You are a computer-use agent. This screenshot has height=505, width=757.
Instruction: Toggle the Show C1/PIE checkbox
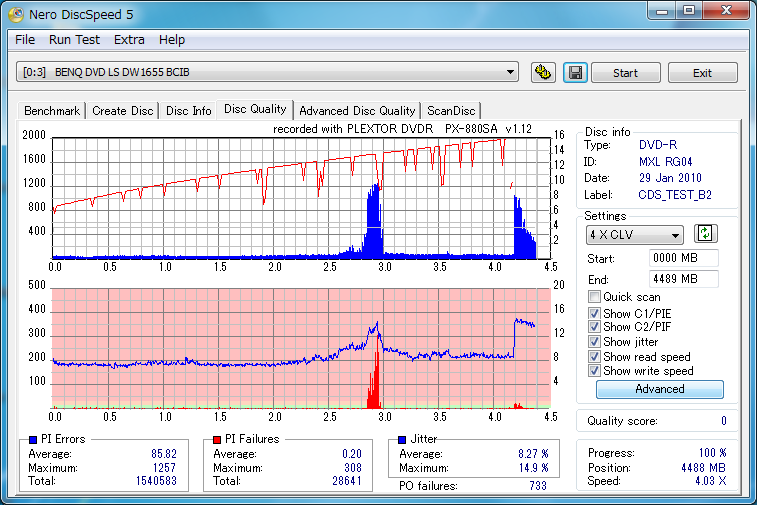click(x=595, y=314)
